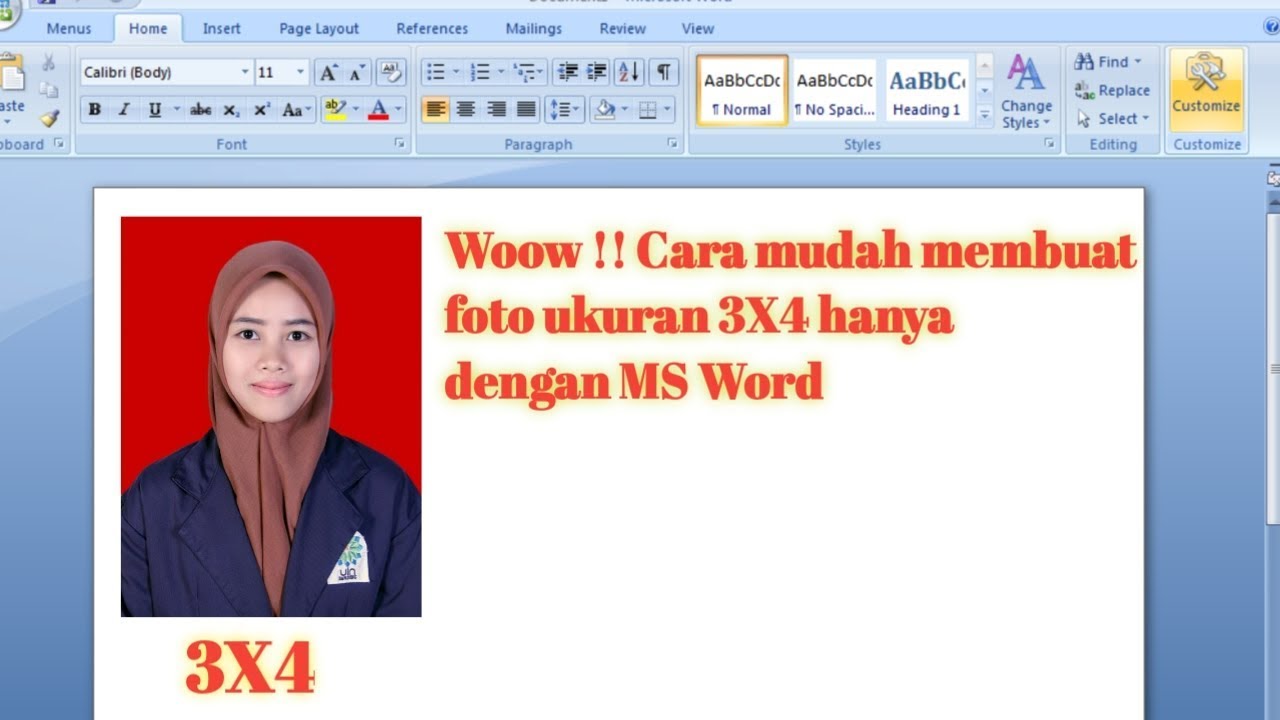This screenshot has width=1280, height=720.
Task: Click the Numbering list icon
Action: tap(480, 72)
